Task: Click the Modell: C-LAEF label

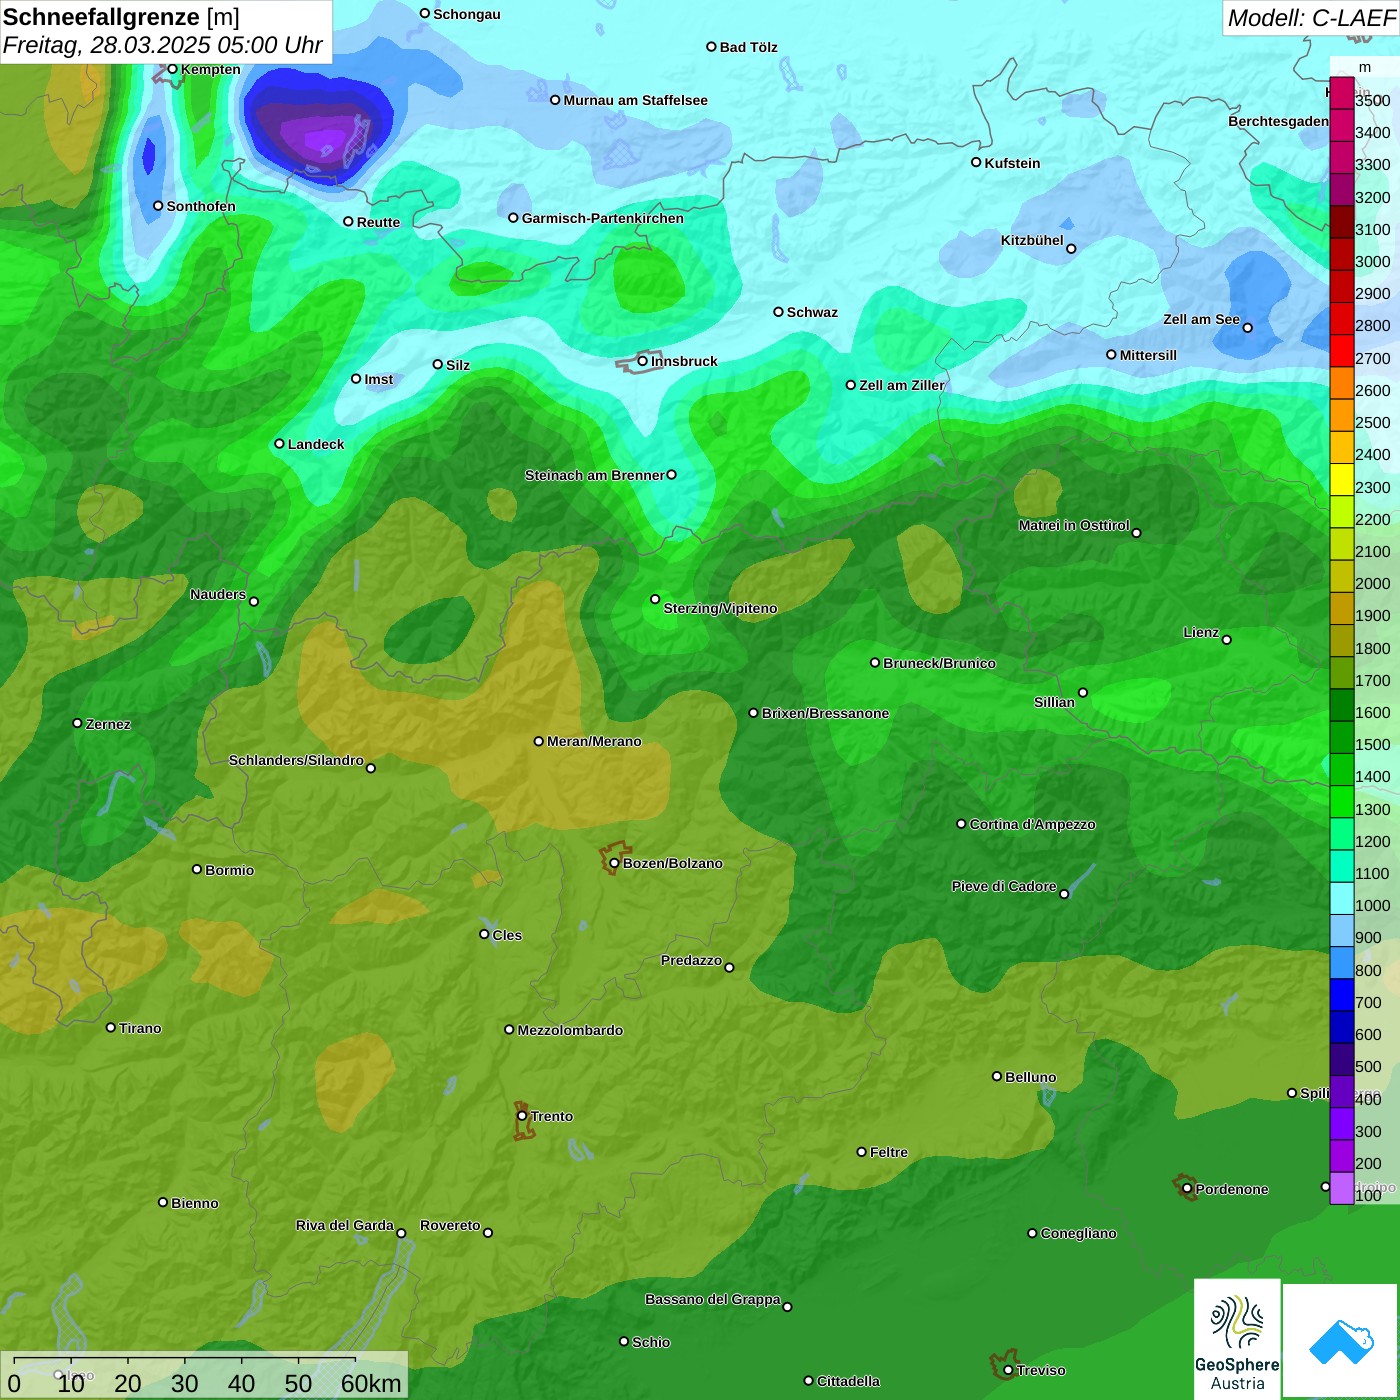Action: click(x=1311, y=18)
